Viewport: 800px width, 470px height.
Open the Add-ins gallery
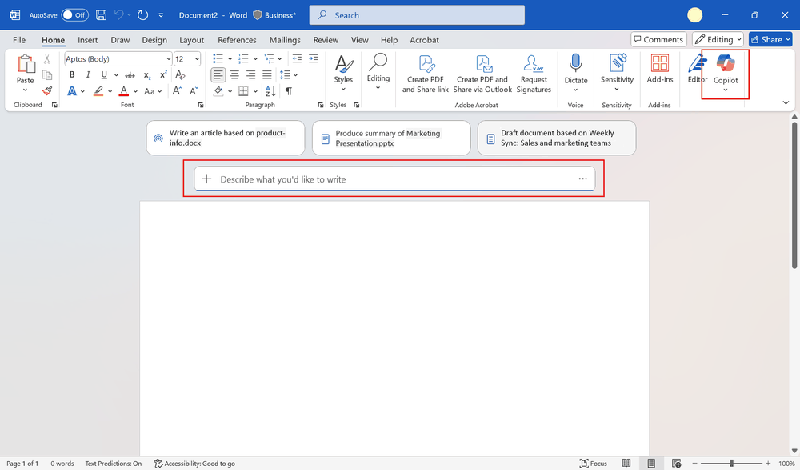tap(660, 68)
